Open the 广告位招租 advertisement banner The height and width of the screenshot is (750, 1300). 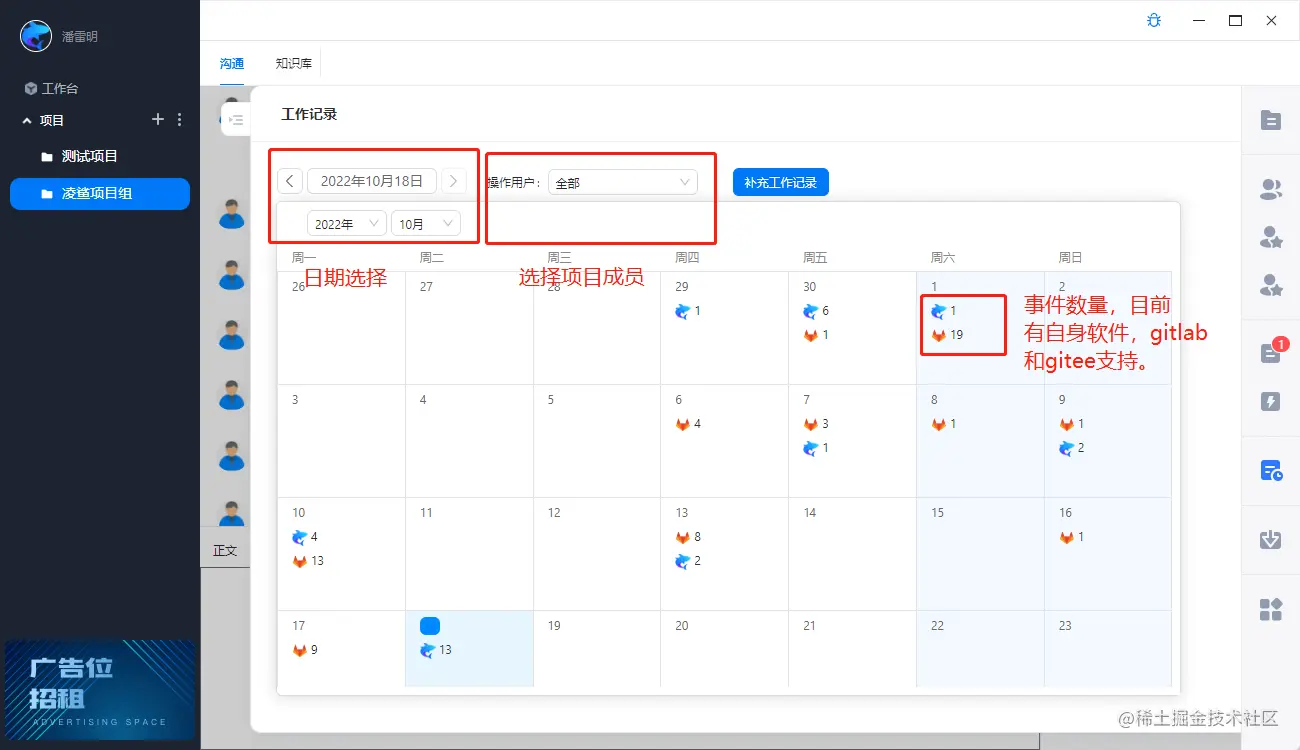coord(100,689)
